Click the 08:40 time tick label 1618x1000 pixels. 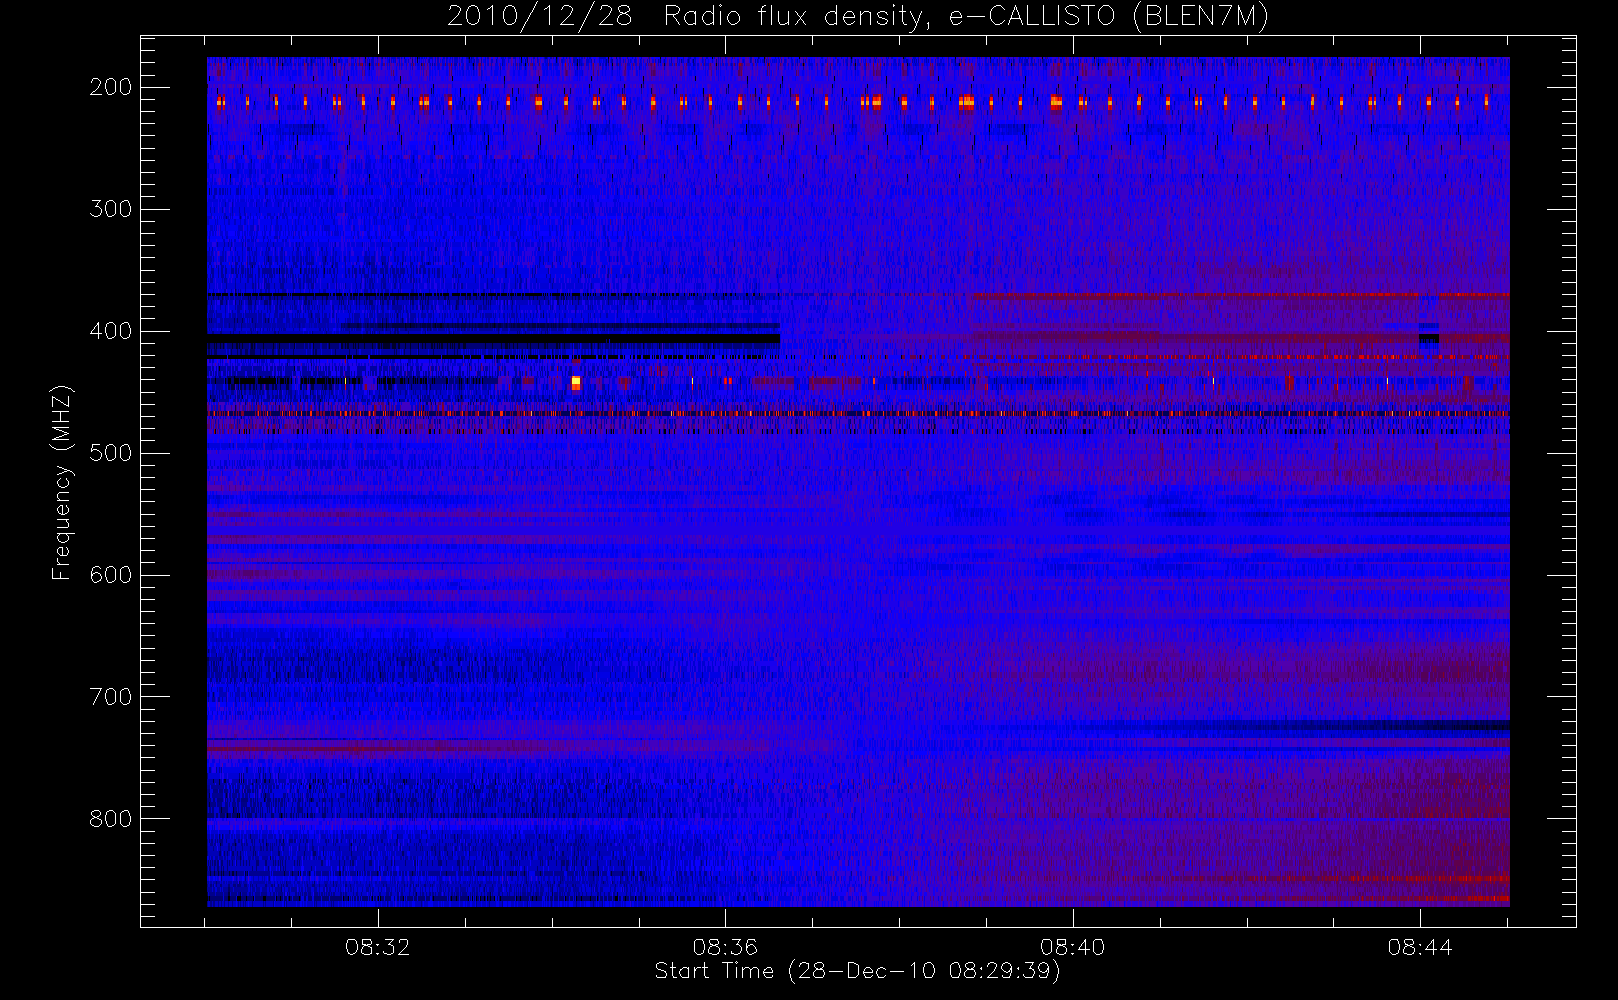[1072, 947]
